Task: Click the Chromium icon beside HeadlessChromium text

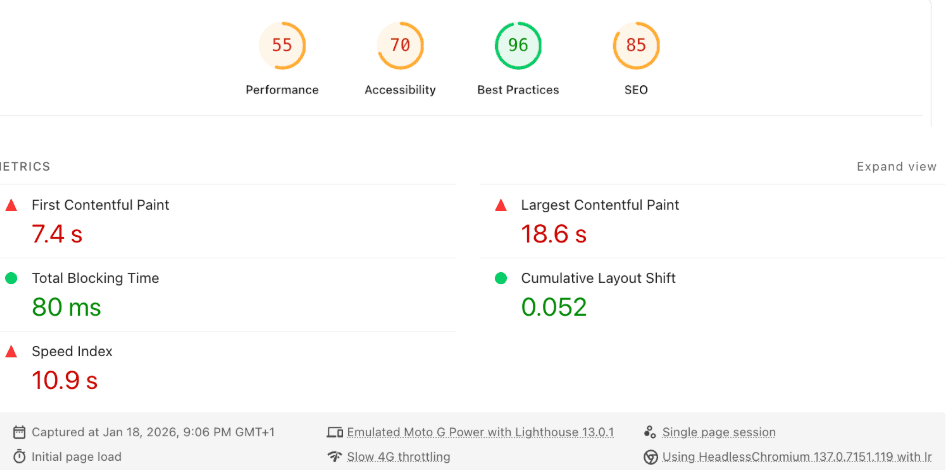Action: 650,457
